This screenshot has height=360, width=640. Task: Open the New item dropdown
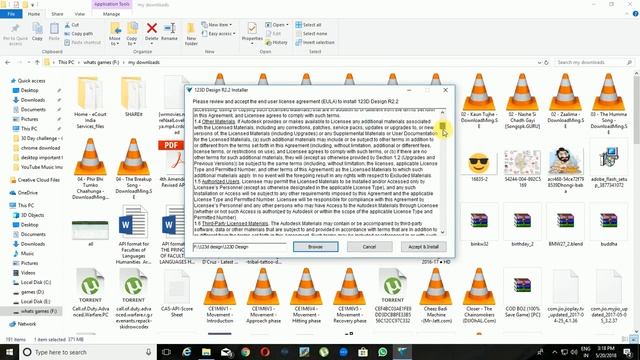[x=217, y=25]
